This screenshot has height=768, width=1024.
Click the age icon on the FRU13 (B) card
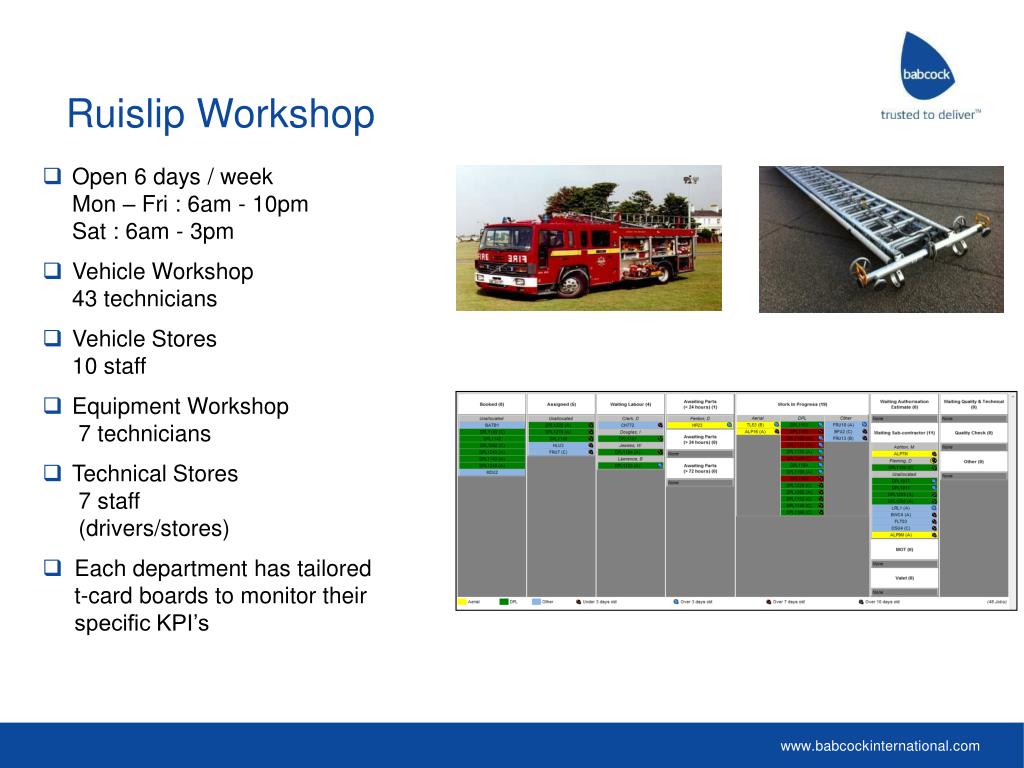tap(865, 438)
